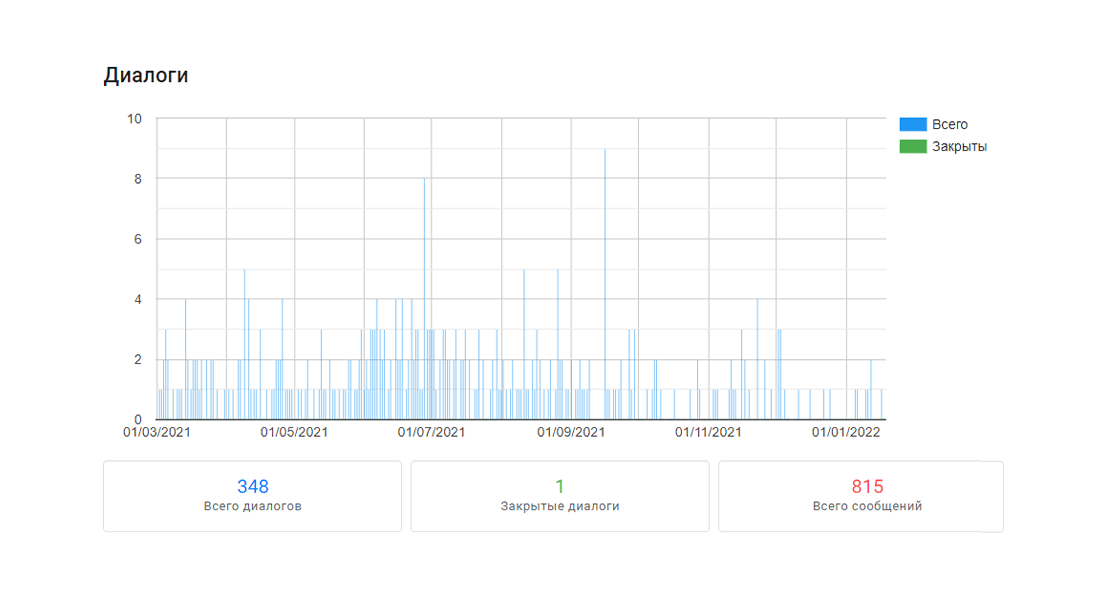Click the y-axis value 6

(x=138, y=239)
